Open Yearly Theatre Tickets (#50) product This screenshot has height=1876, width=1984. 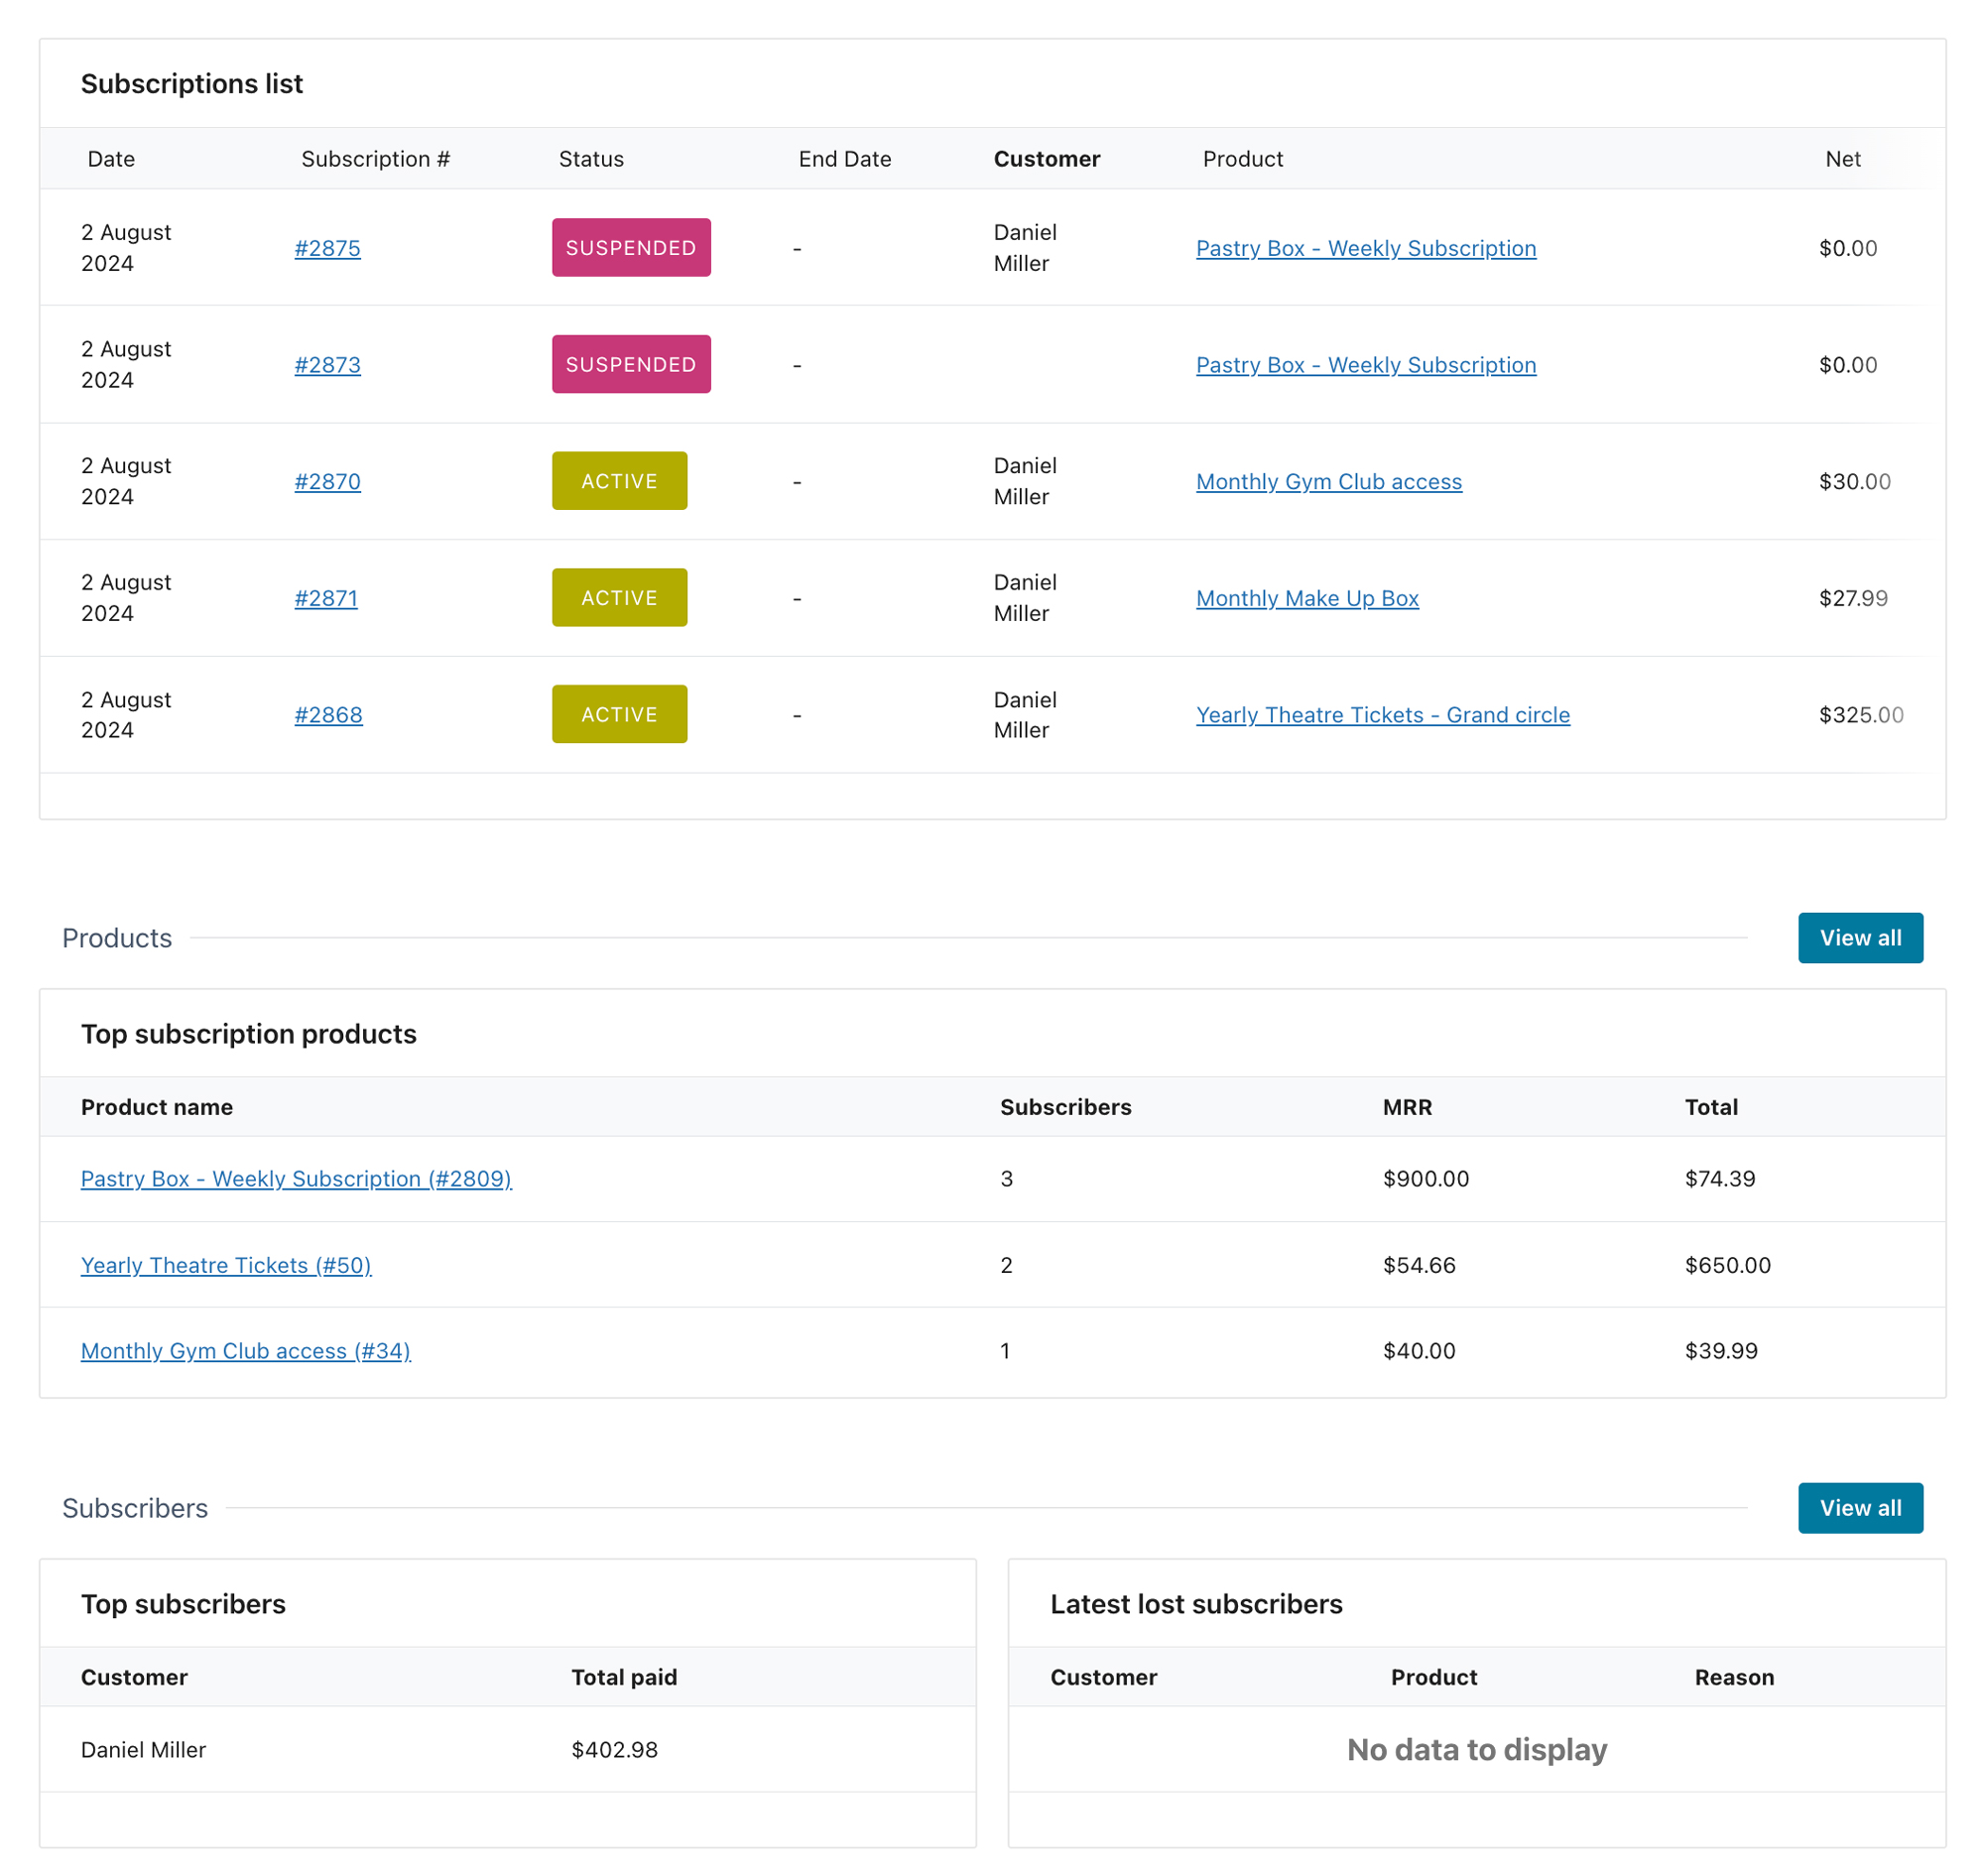[x=226, y=1264]
